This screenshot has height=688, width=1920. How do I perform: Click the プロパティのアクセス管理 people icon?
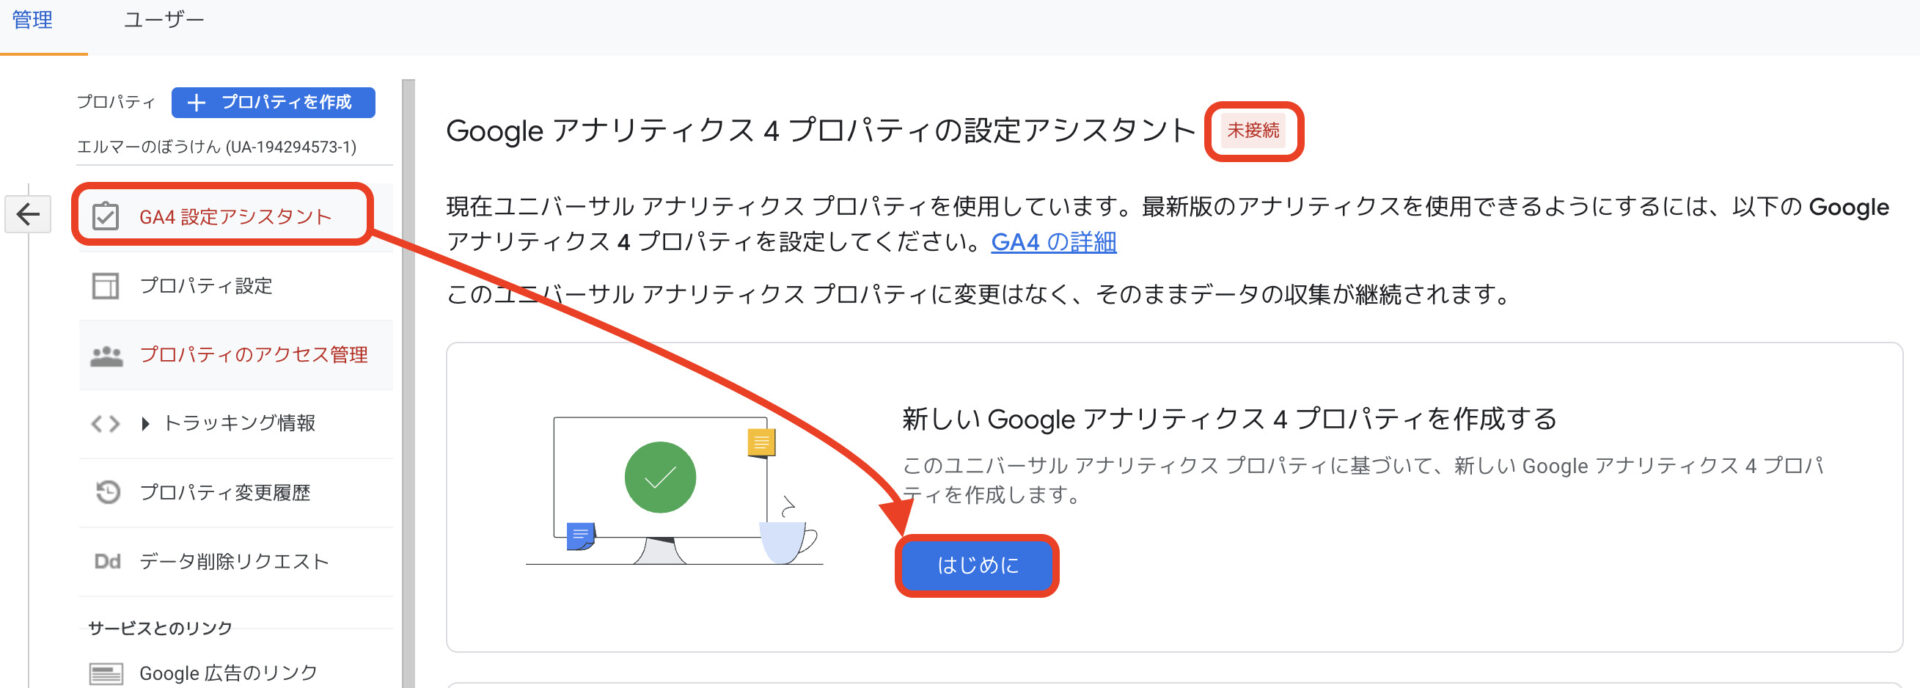point(106,355)
